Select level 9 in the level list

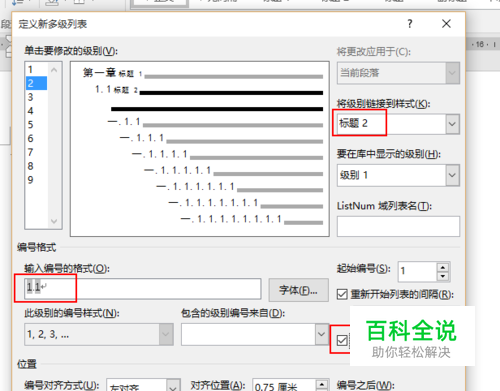[36, 180]
